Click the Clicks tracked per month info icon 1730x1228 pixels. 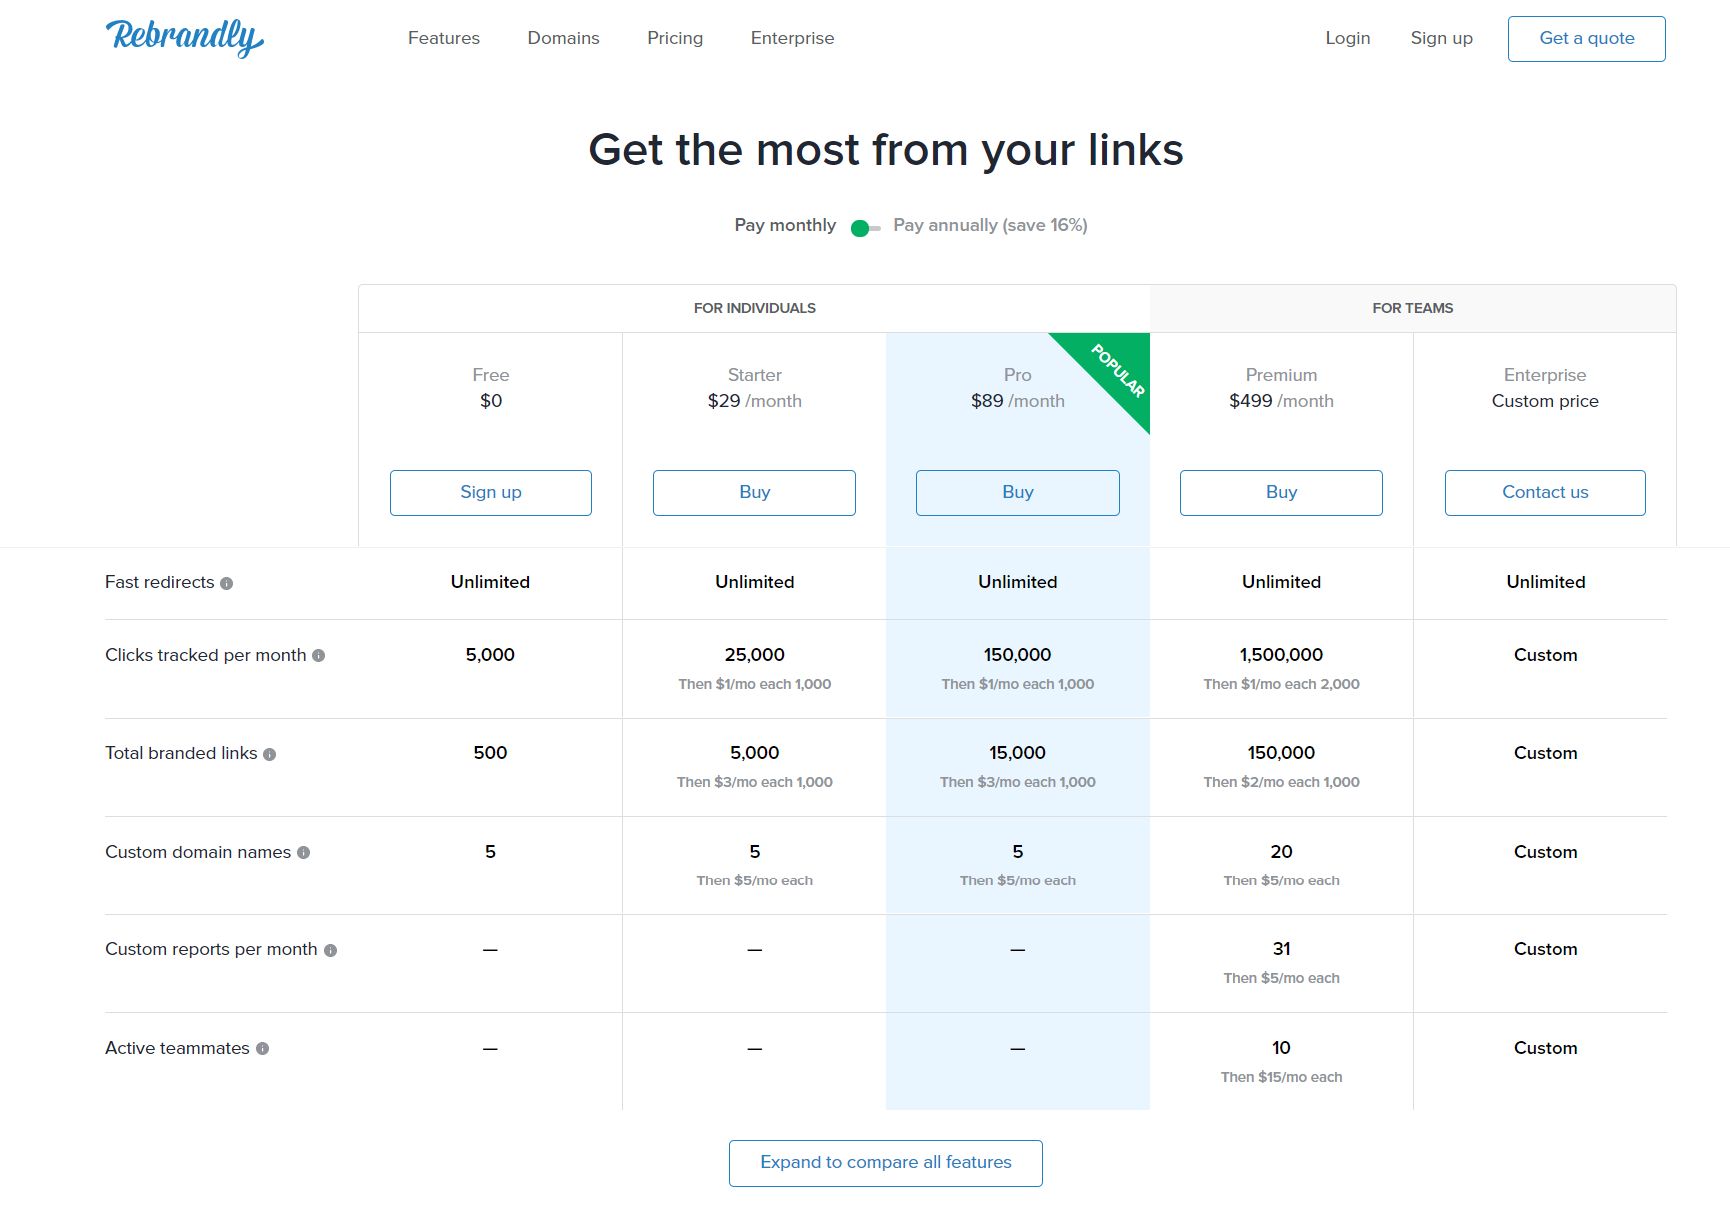[320, 655]
